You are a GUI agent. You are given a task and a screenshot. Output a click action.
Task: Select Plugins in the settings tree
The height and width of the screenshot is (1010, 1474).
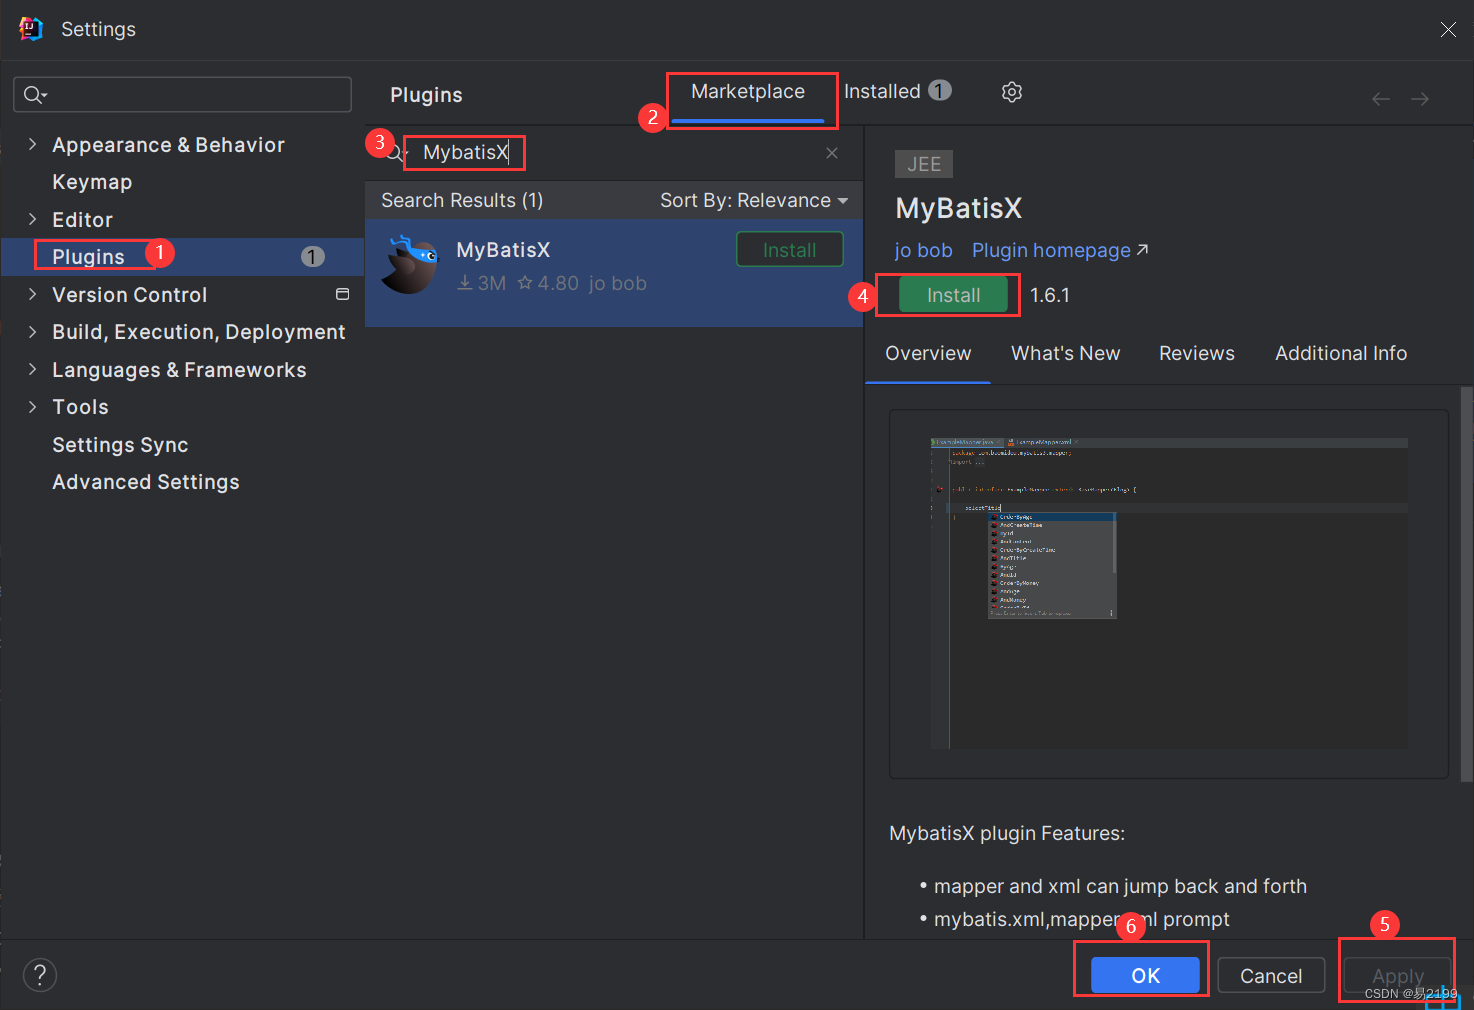(88, 257)
